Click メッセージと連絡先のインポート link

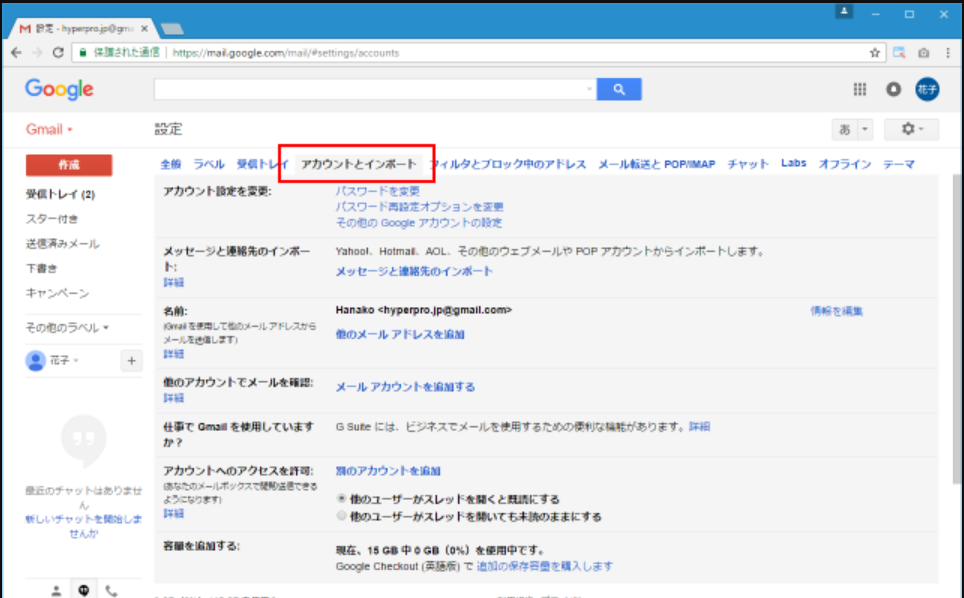[x=414, y=271]
